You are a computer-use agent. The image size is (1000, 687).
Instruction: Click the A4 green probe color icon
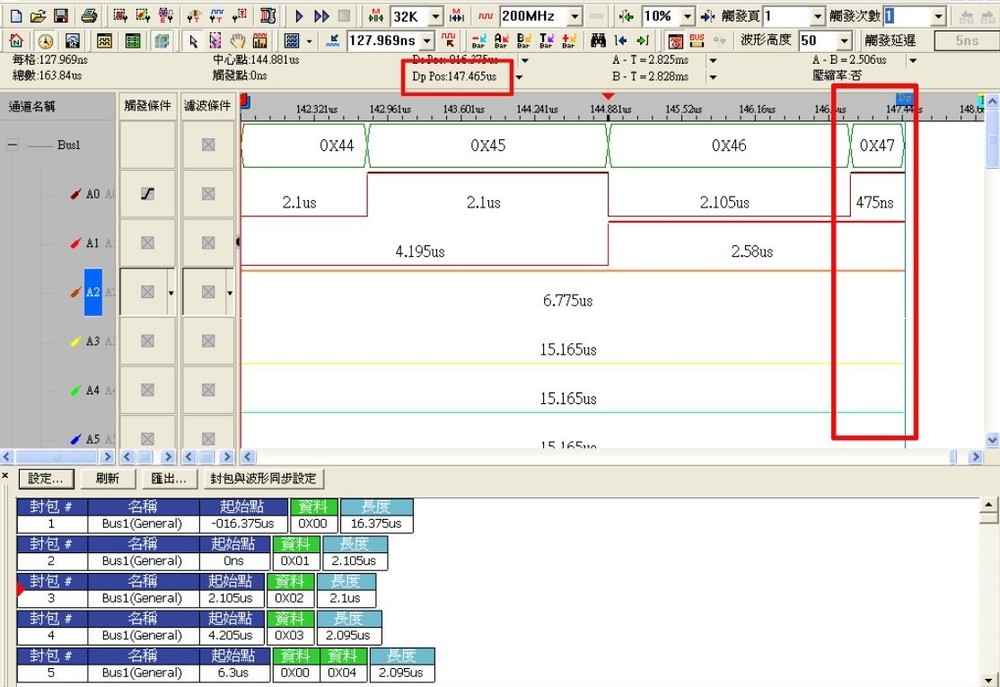(x=76, y=390)
